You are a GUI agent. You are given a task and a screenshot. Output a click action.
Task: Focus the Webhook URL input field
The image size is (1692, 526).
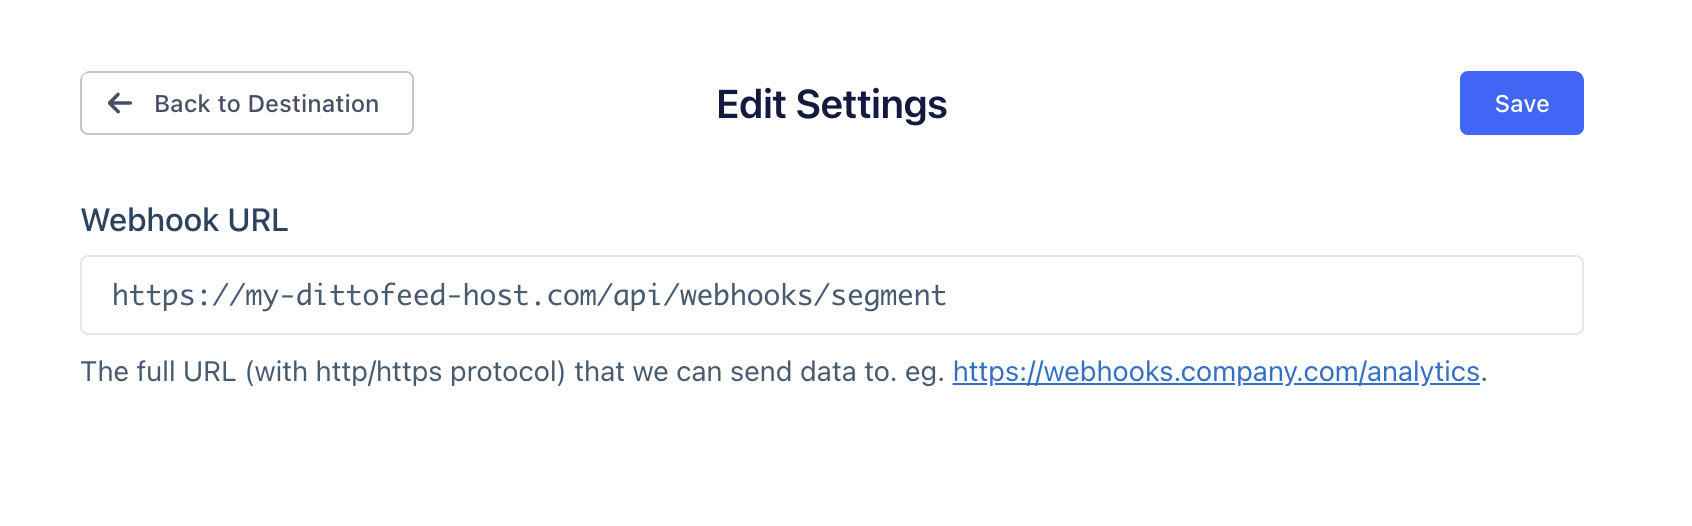(831, 295)
